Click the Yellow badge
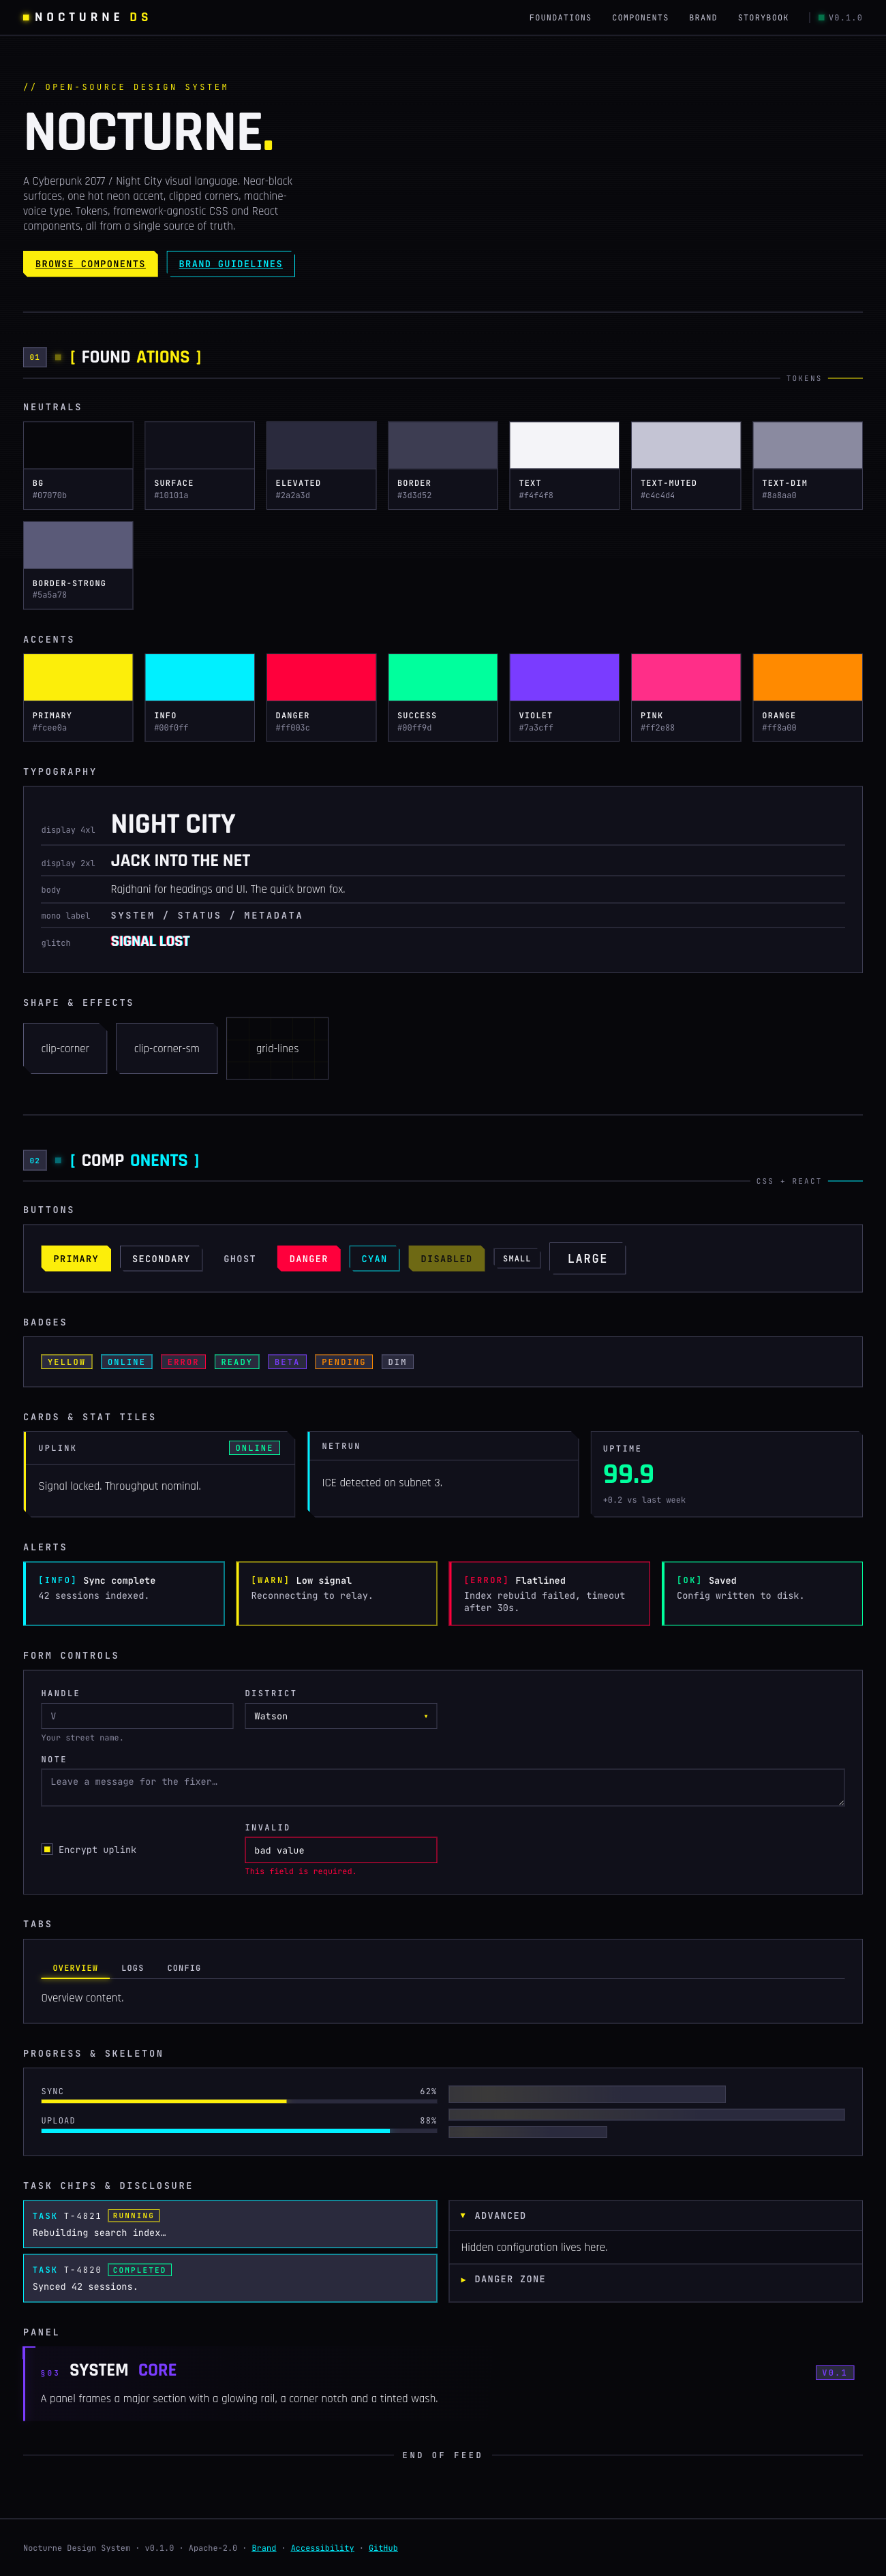 67,1362
